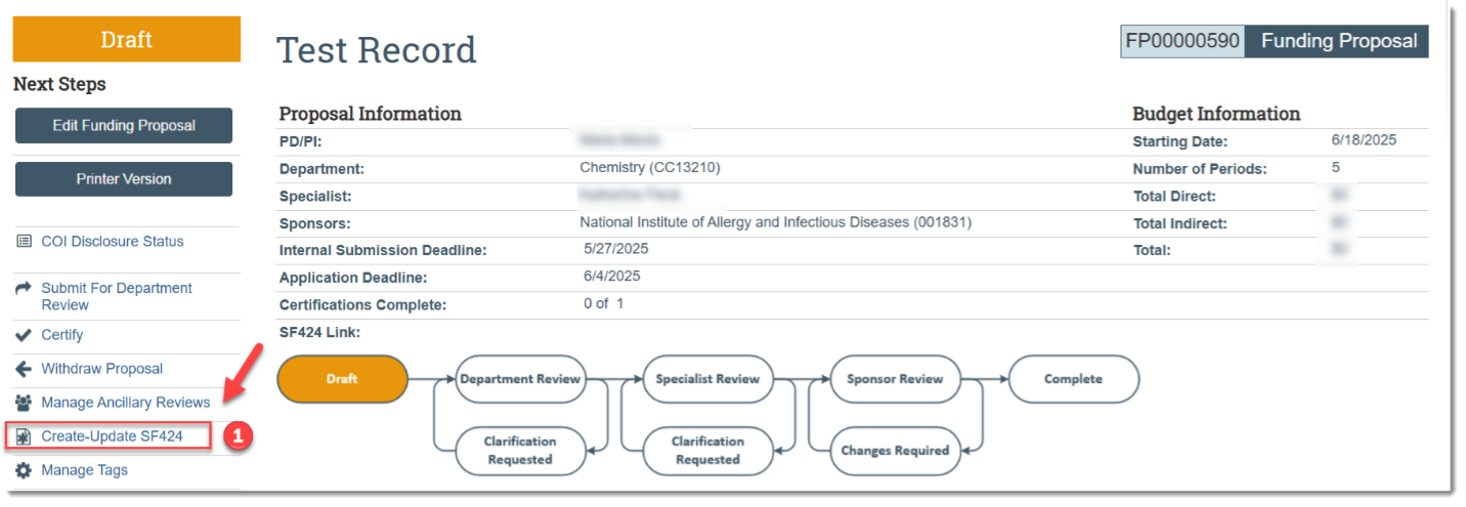The height and width of the screenshot is (507, 1466).
Task: Open the Printer Version
Action: coord(124,179)
